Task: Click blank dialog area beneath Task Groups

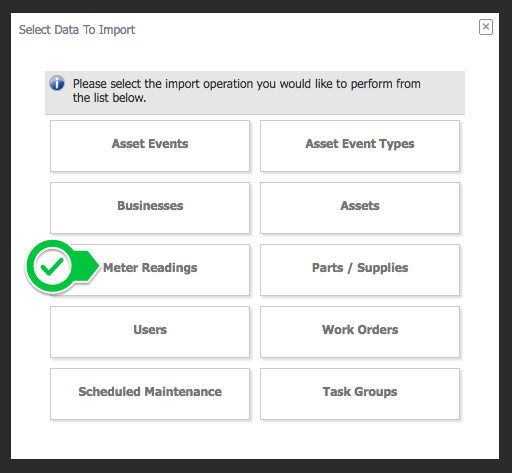Action: click(x=360, y=439)
